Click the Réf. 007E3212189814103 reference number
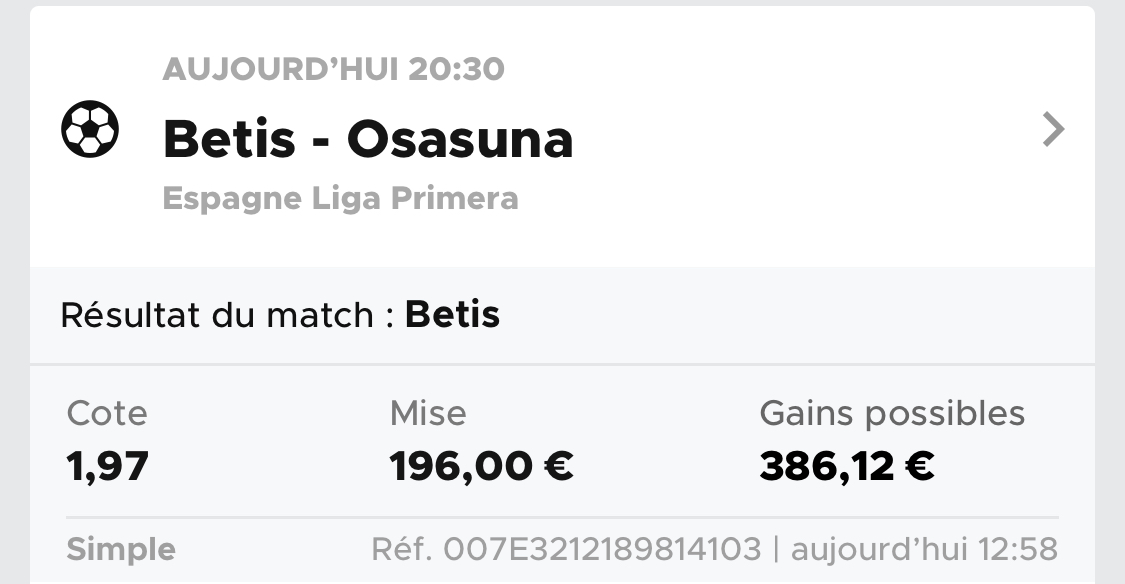Screen dimensions: 1125x584 (566, 549)
